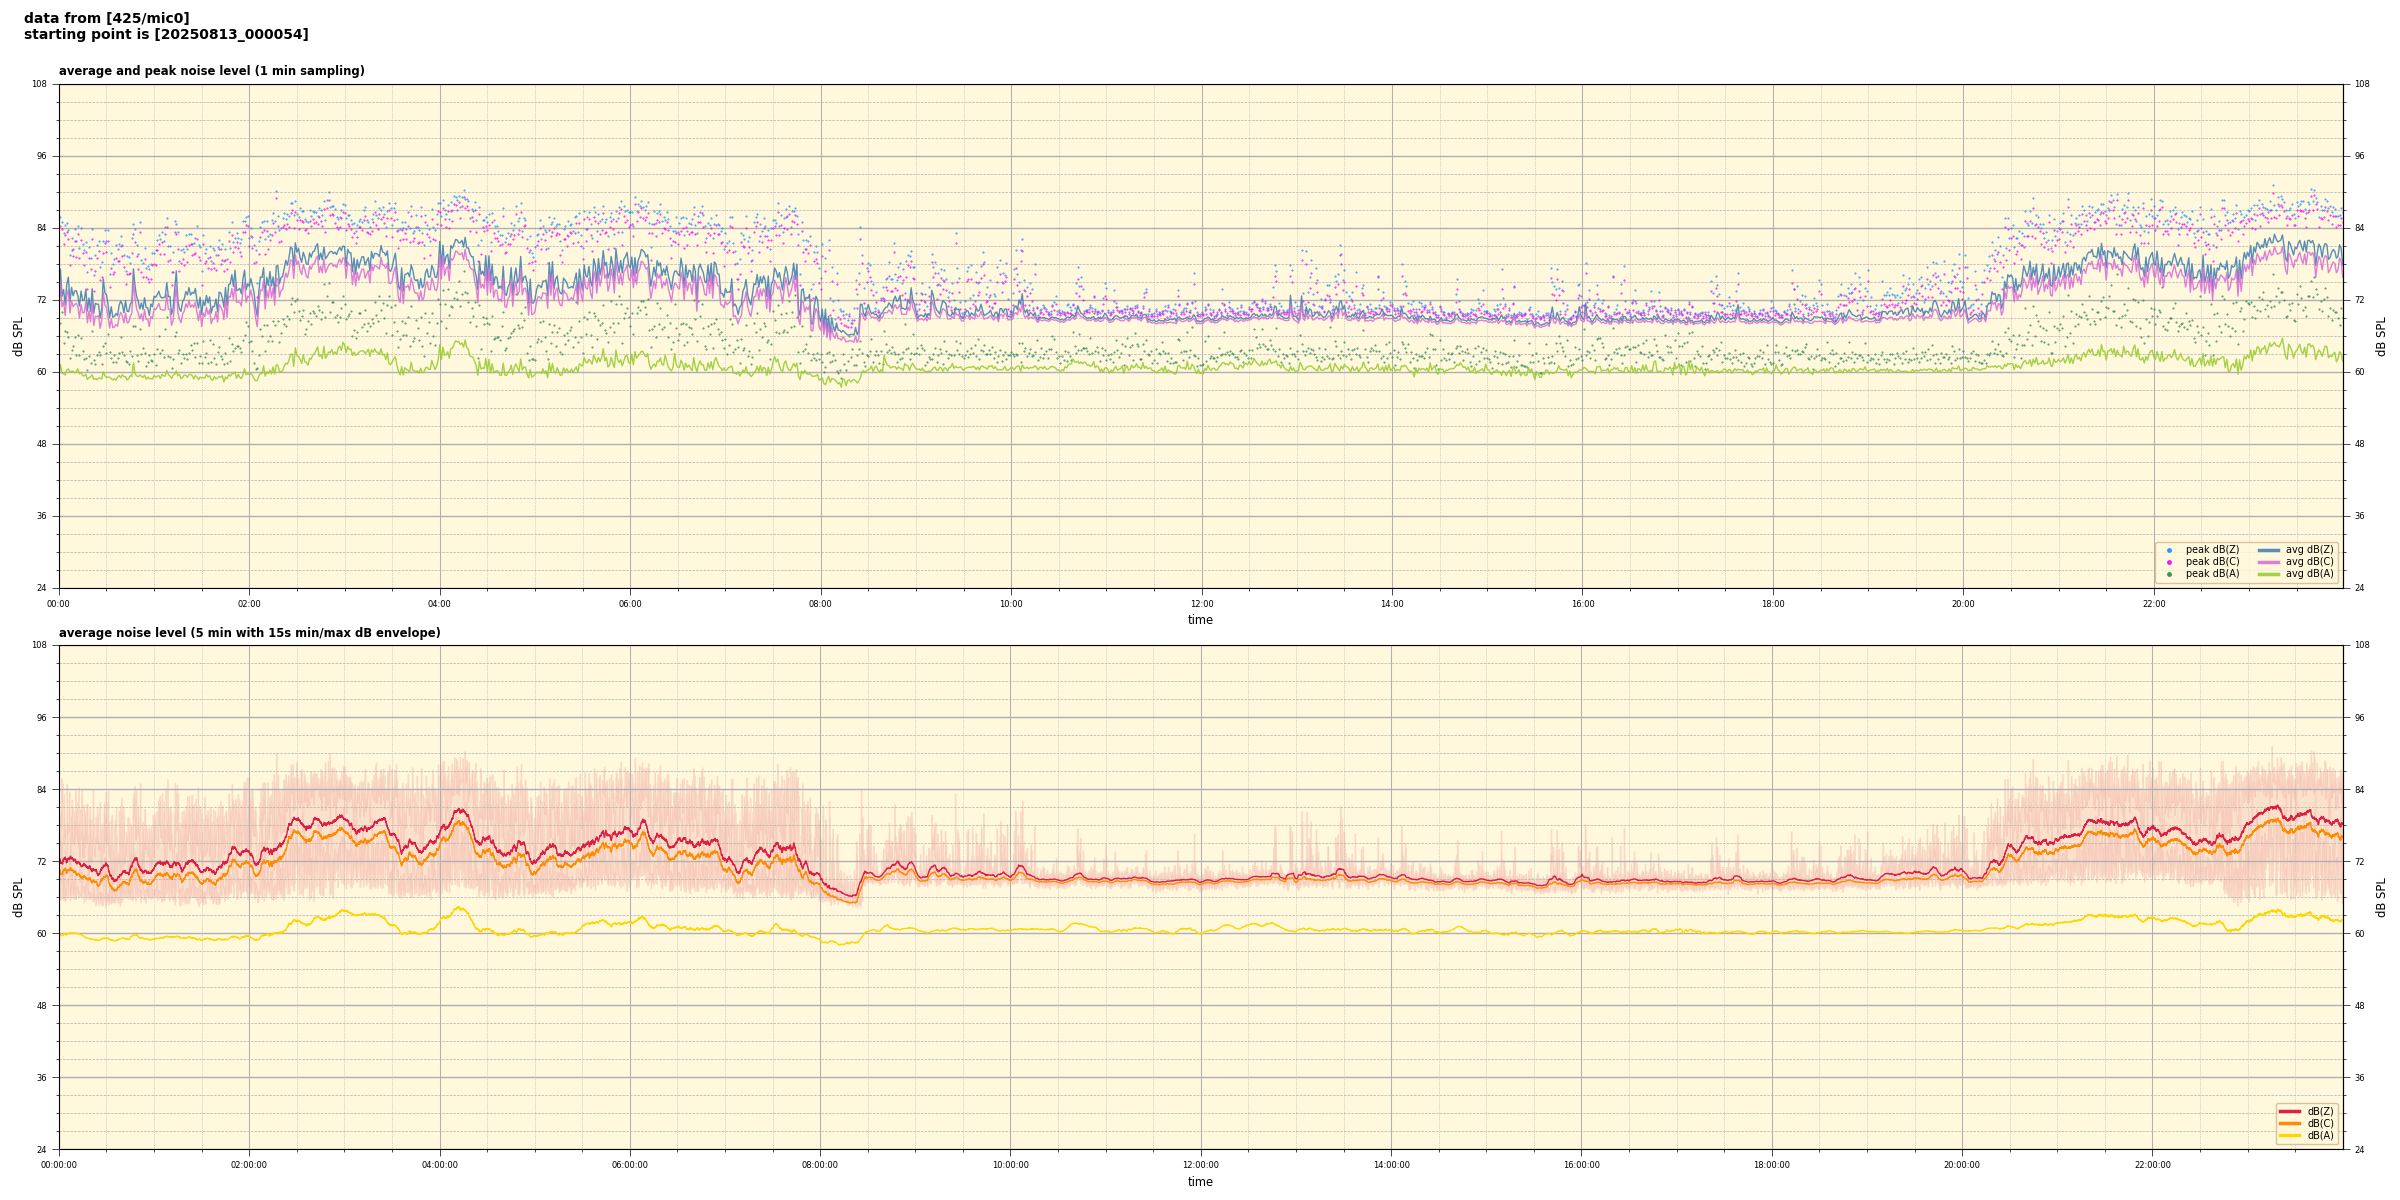Click the 'data from [425/mic0]' header text

(x=106, y=18)
